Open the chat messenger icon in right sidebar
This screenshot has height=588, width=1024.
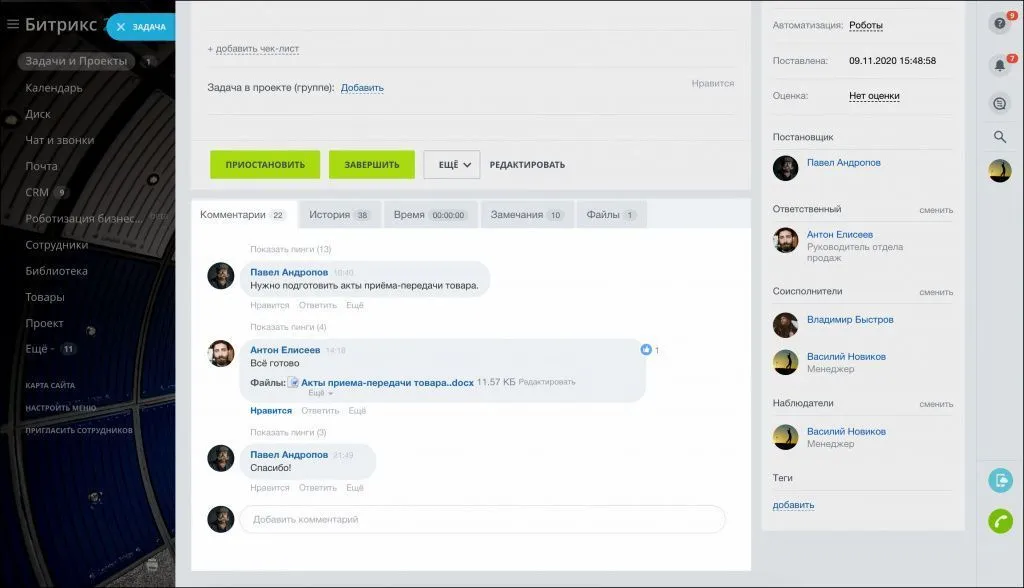pos(999,103)
